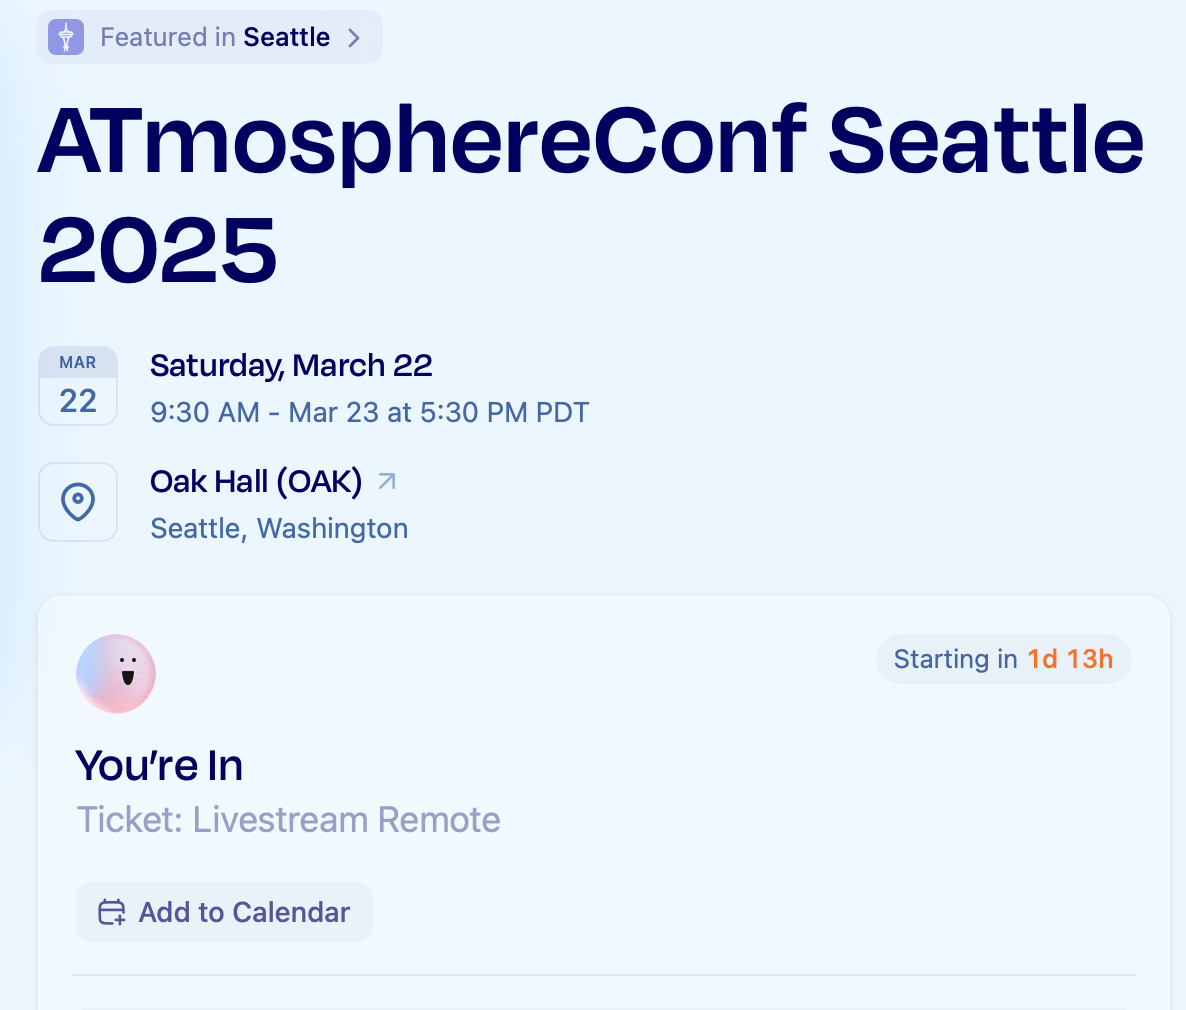Open the Oak Hall (OAK) venue link
The width and height of the screenshot is (1186, 1010).
tap(256, 482)
